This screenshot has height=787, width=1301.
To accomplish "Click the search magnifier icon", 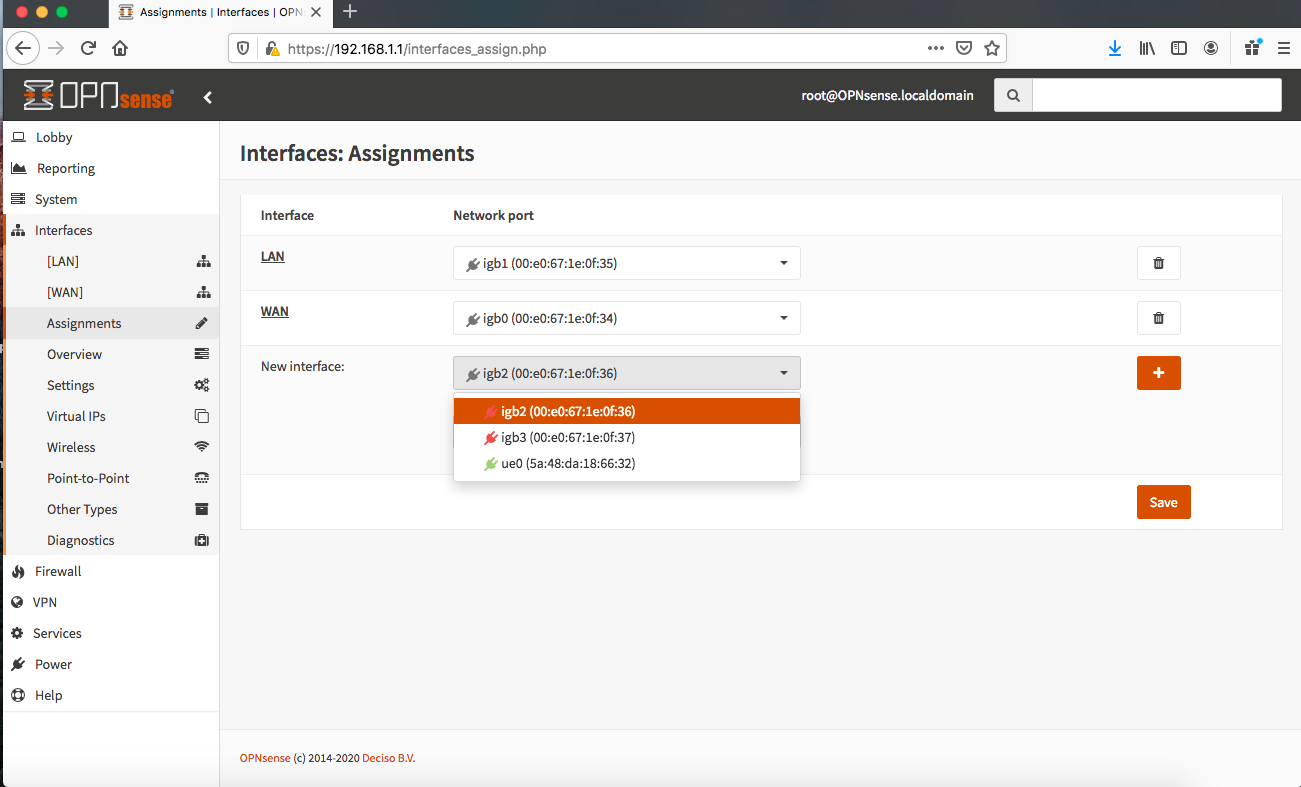I will tap(1013, 96).
